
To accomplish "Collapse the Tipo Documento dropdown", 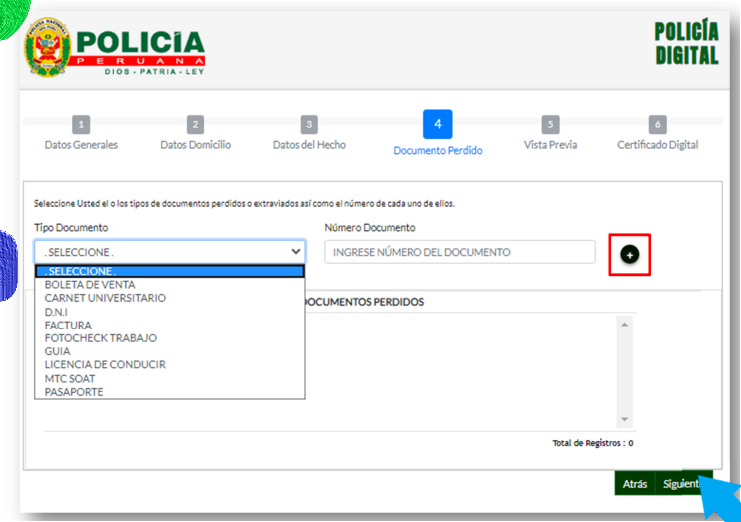I will [169, 252].
